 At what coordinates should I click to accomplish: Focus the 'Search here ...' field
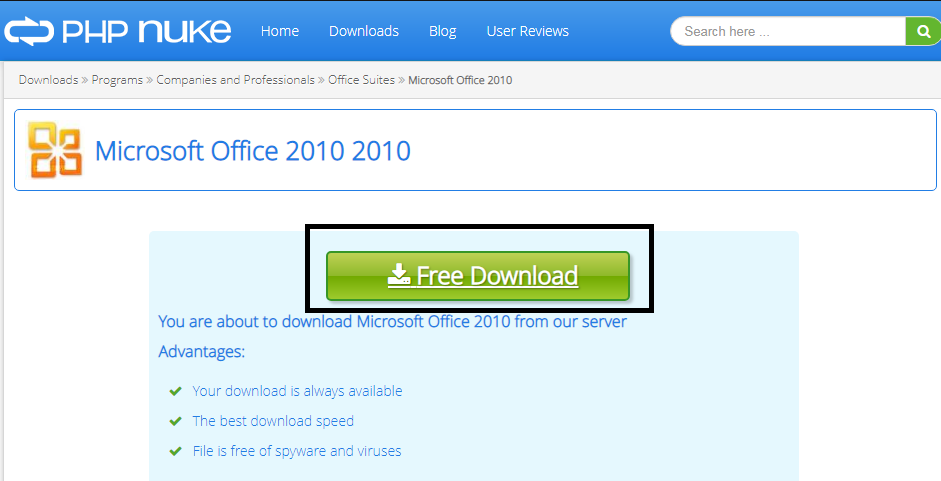tap(788, 31)
